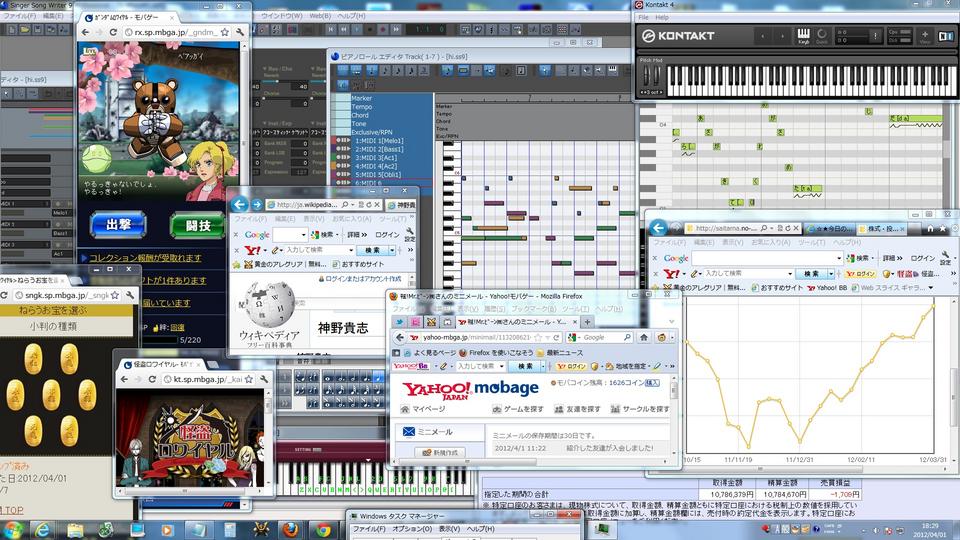960x540 pixels.
Task: Go back in the Firefox mobage window
Action: [400, 337]
